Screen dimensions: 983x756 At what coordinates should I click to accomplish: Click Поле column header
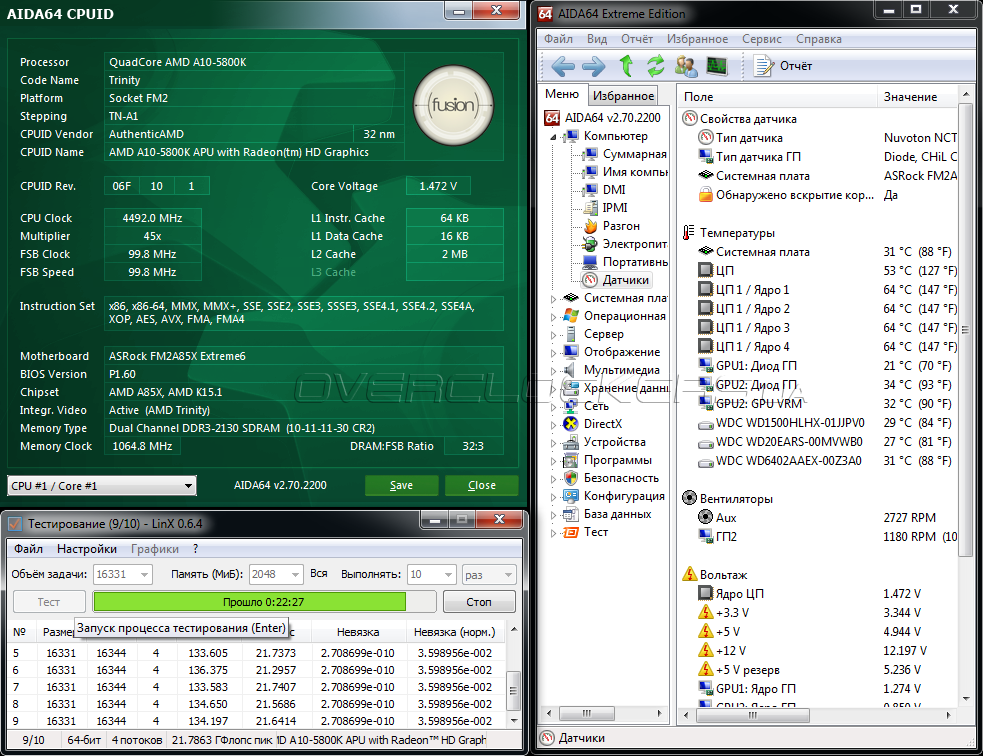pos(777,97)
